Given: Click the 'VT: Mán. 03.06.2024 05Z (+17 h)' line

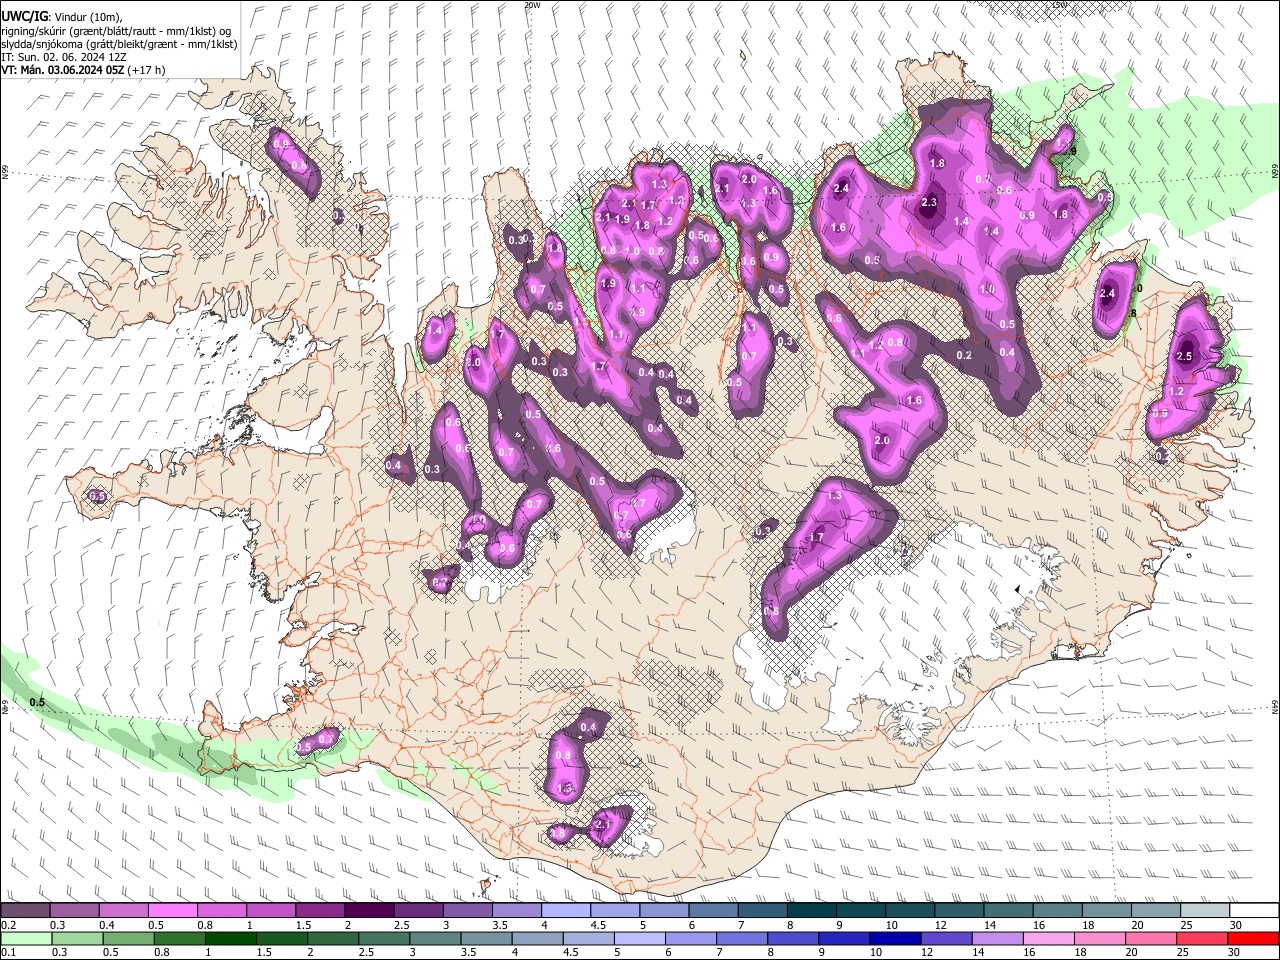Looking at the screenshot, I should pos(83,70).
